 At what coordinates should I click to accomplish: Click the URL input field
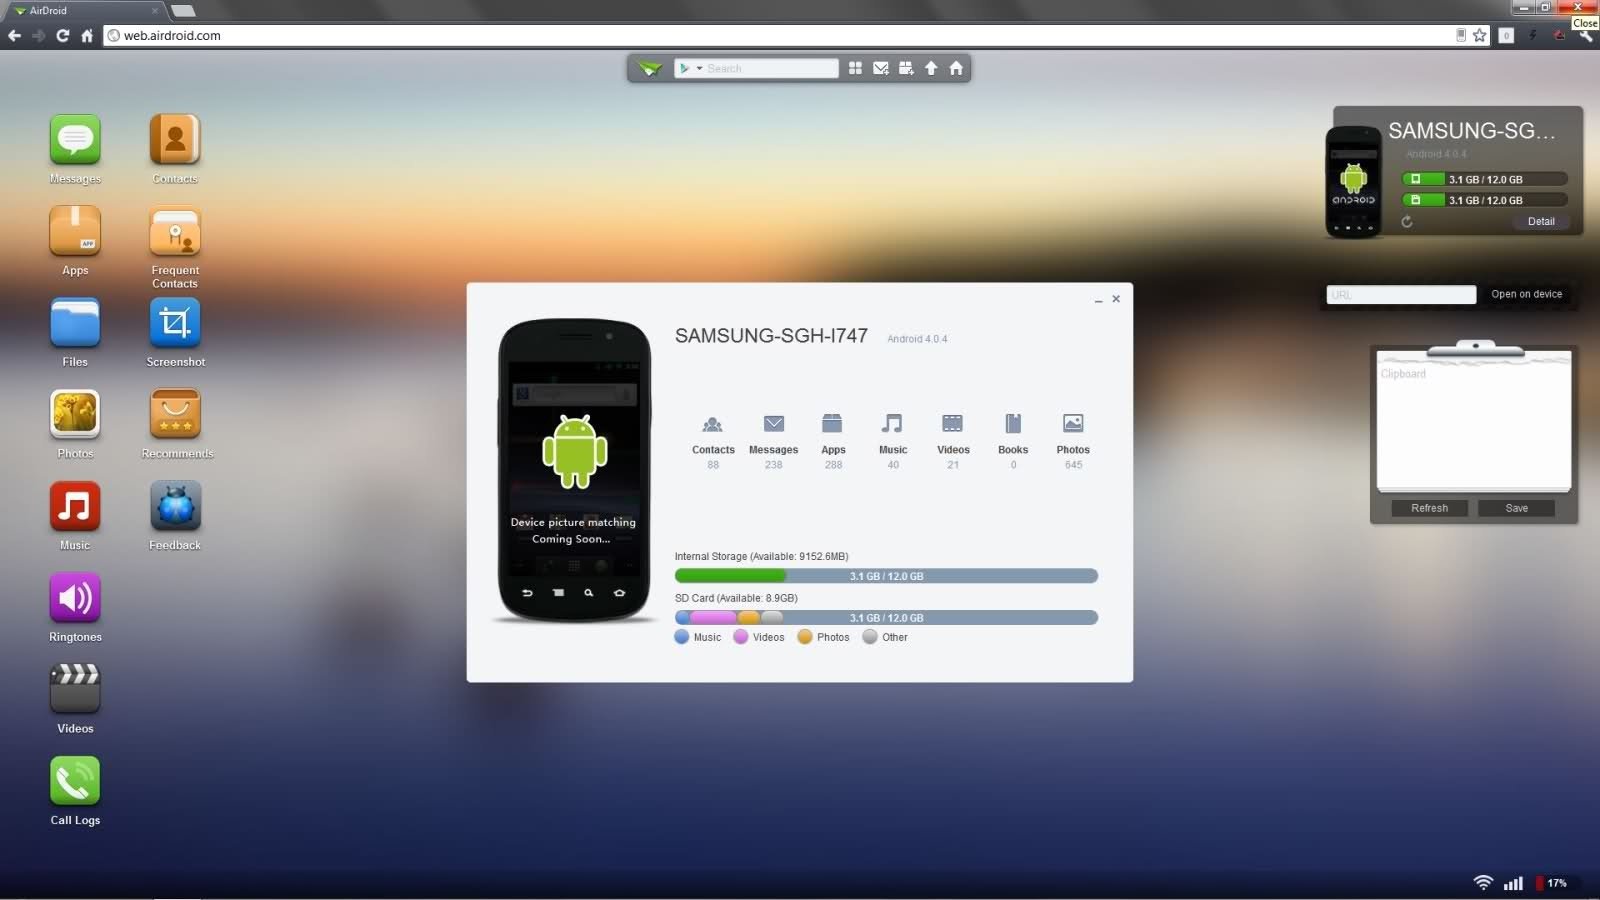coord(1401,294)
